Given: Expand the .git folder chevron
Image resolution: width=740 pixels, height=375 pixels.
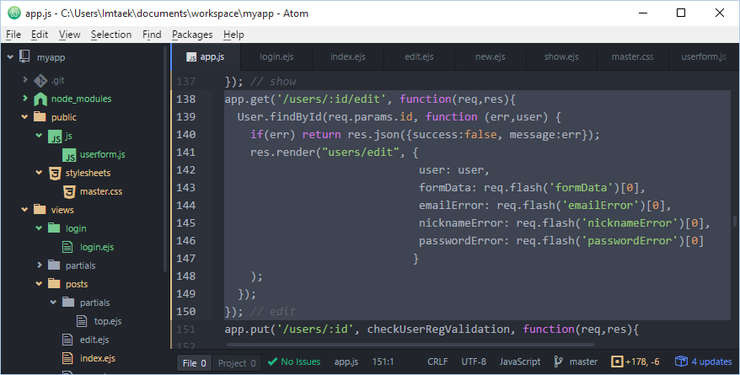Looking at the screenshot, I should tap(25, 80).
